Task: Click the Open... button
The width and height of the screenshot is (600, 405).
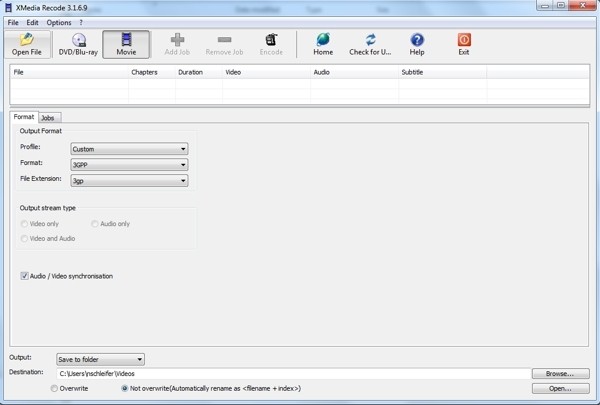Action: (x=561, y=389)
